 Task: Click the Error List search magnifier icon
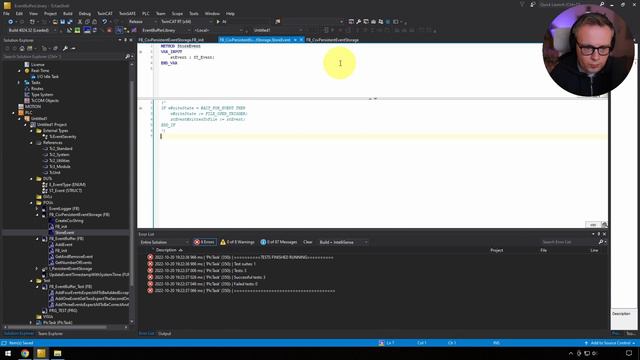coord(601,242)
